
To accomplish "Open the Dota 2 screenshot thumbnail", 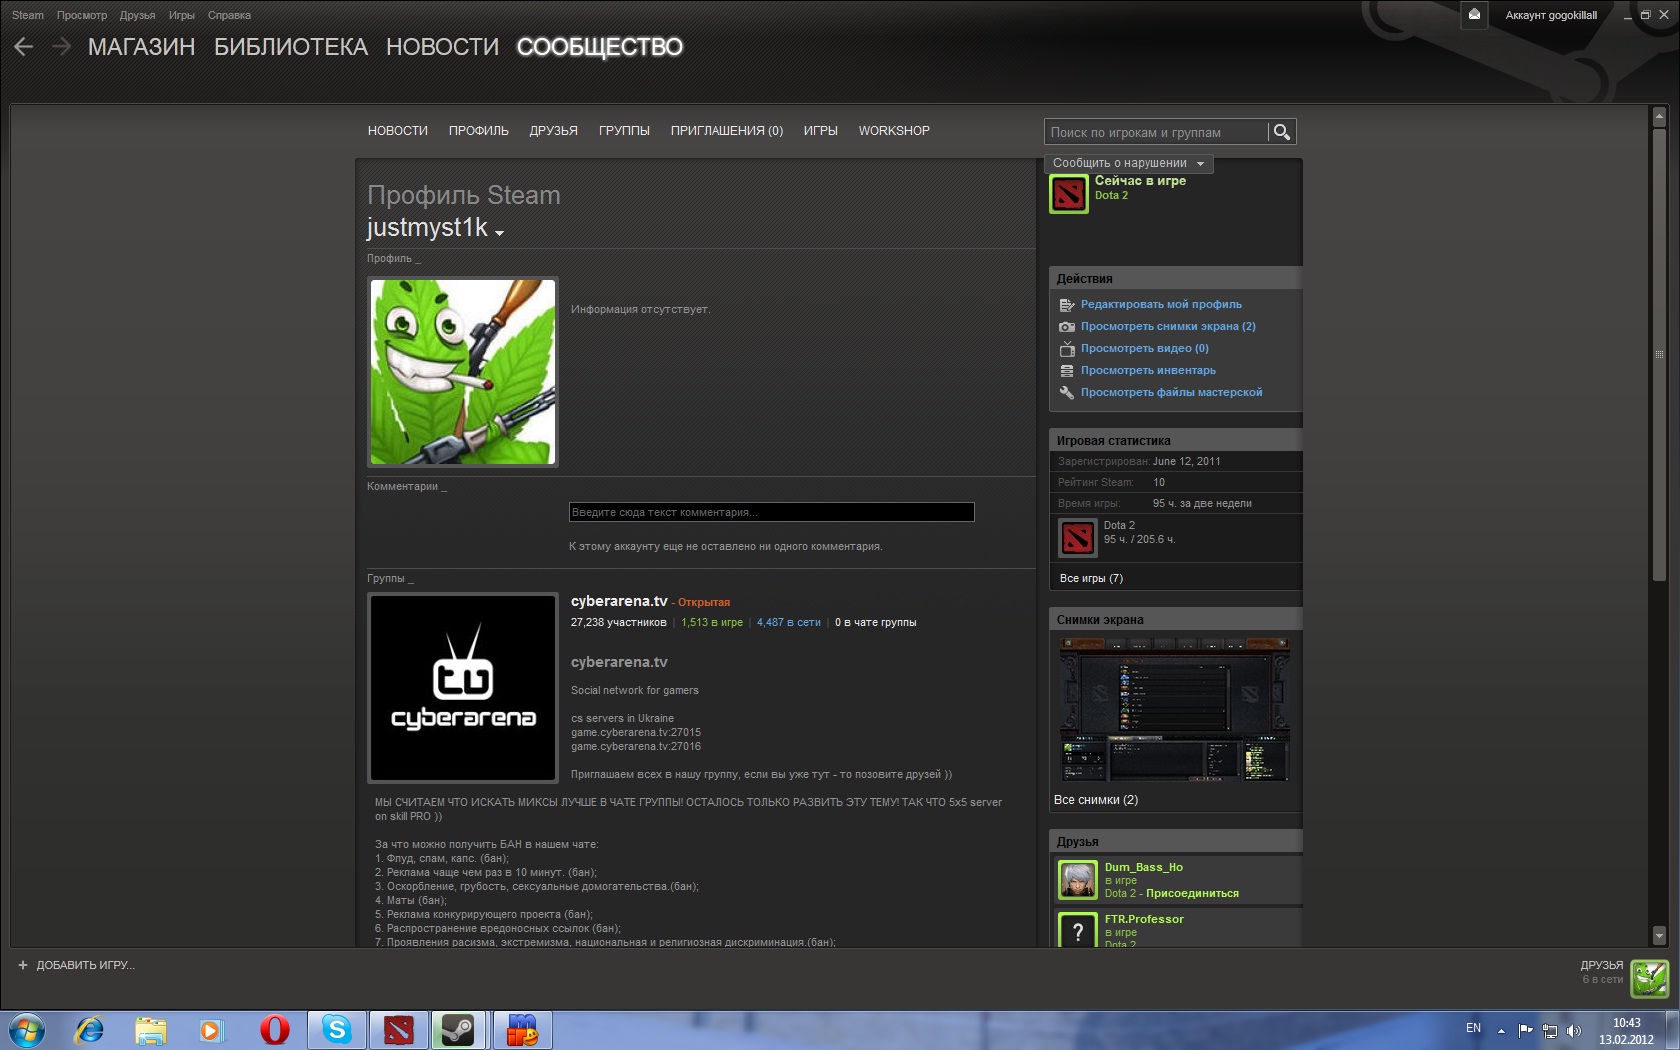I will click(x=1174, y=710).
